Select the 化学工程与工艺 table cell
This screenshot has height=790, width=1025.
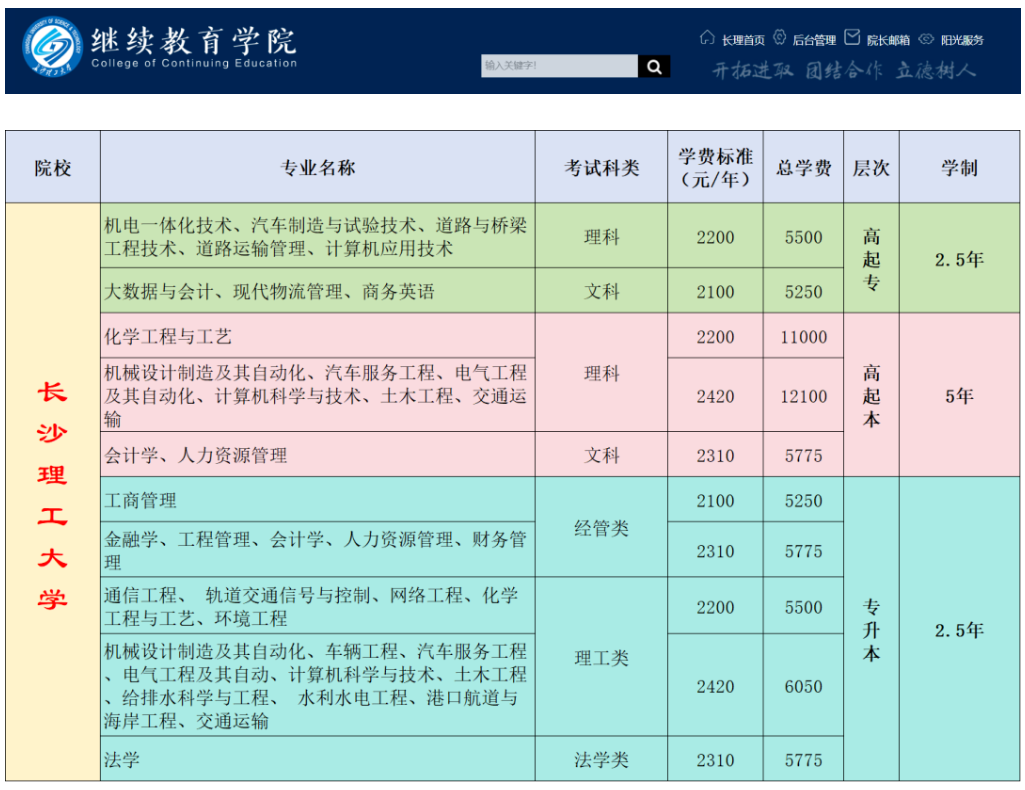tap(318, 336)
